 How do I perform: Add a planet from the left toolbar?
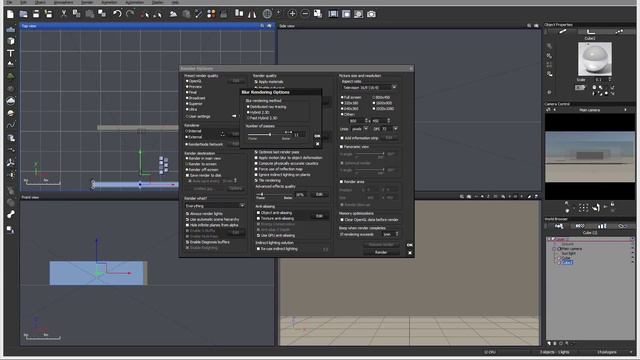(x=11, y=113)
